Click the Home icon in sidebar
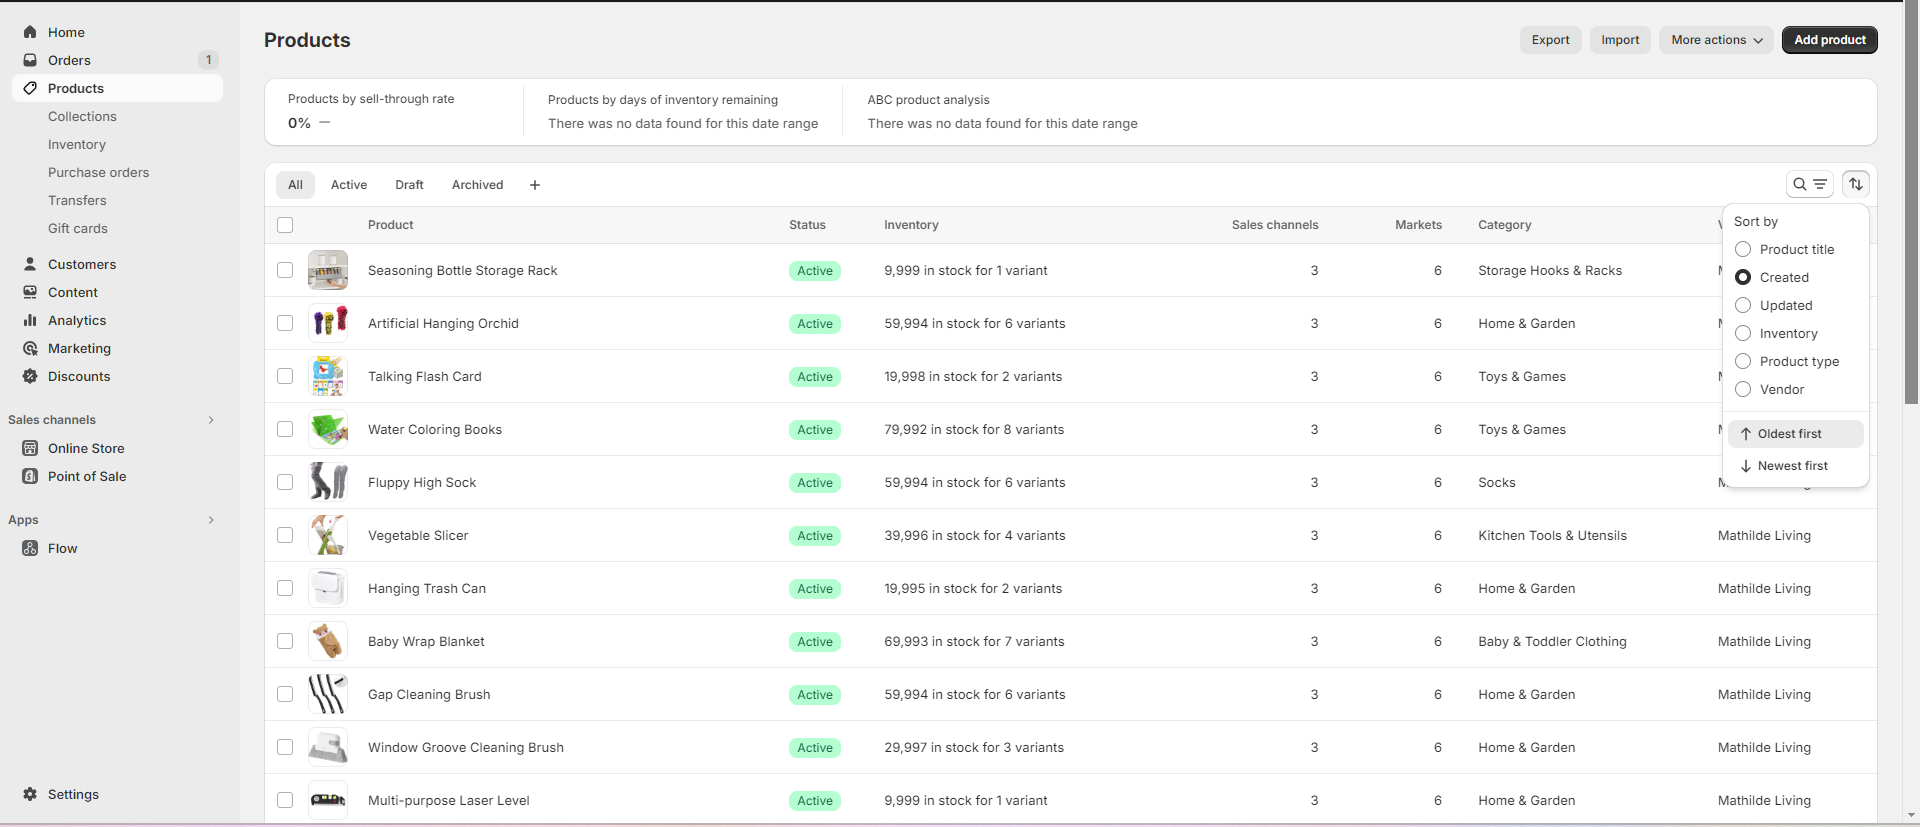 pyautogui.click(x=30, y=32)
